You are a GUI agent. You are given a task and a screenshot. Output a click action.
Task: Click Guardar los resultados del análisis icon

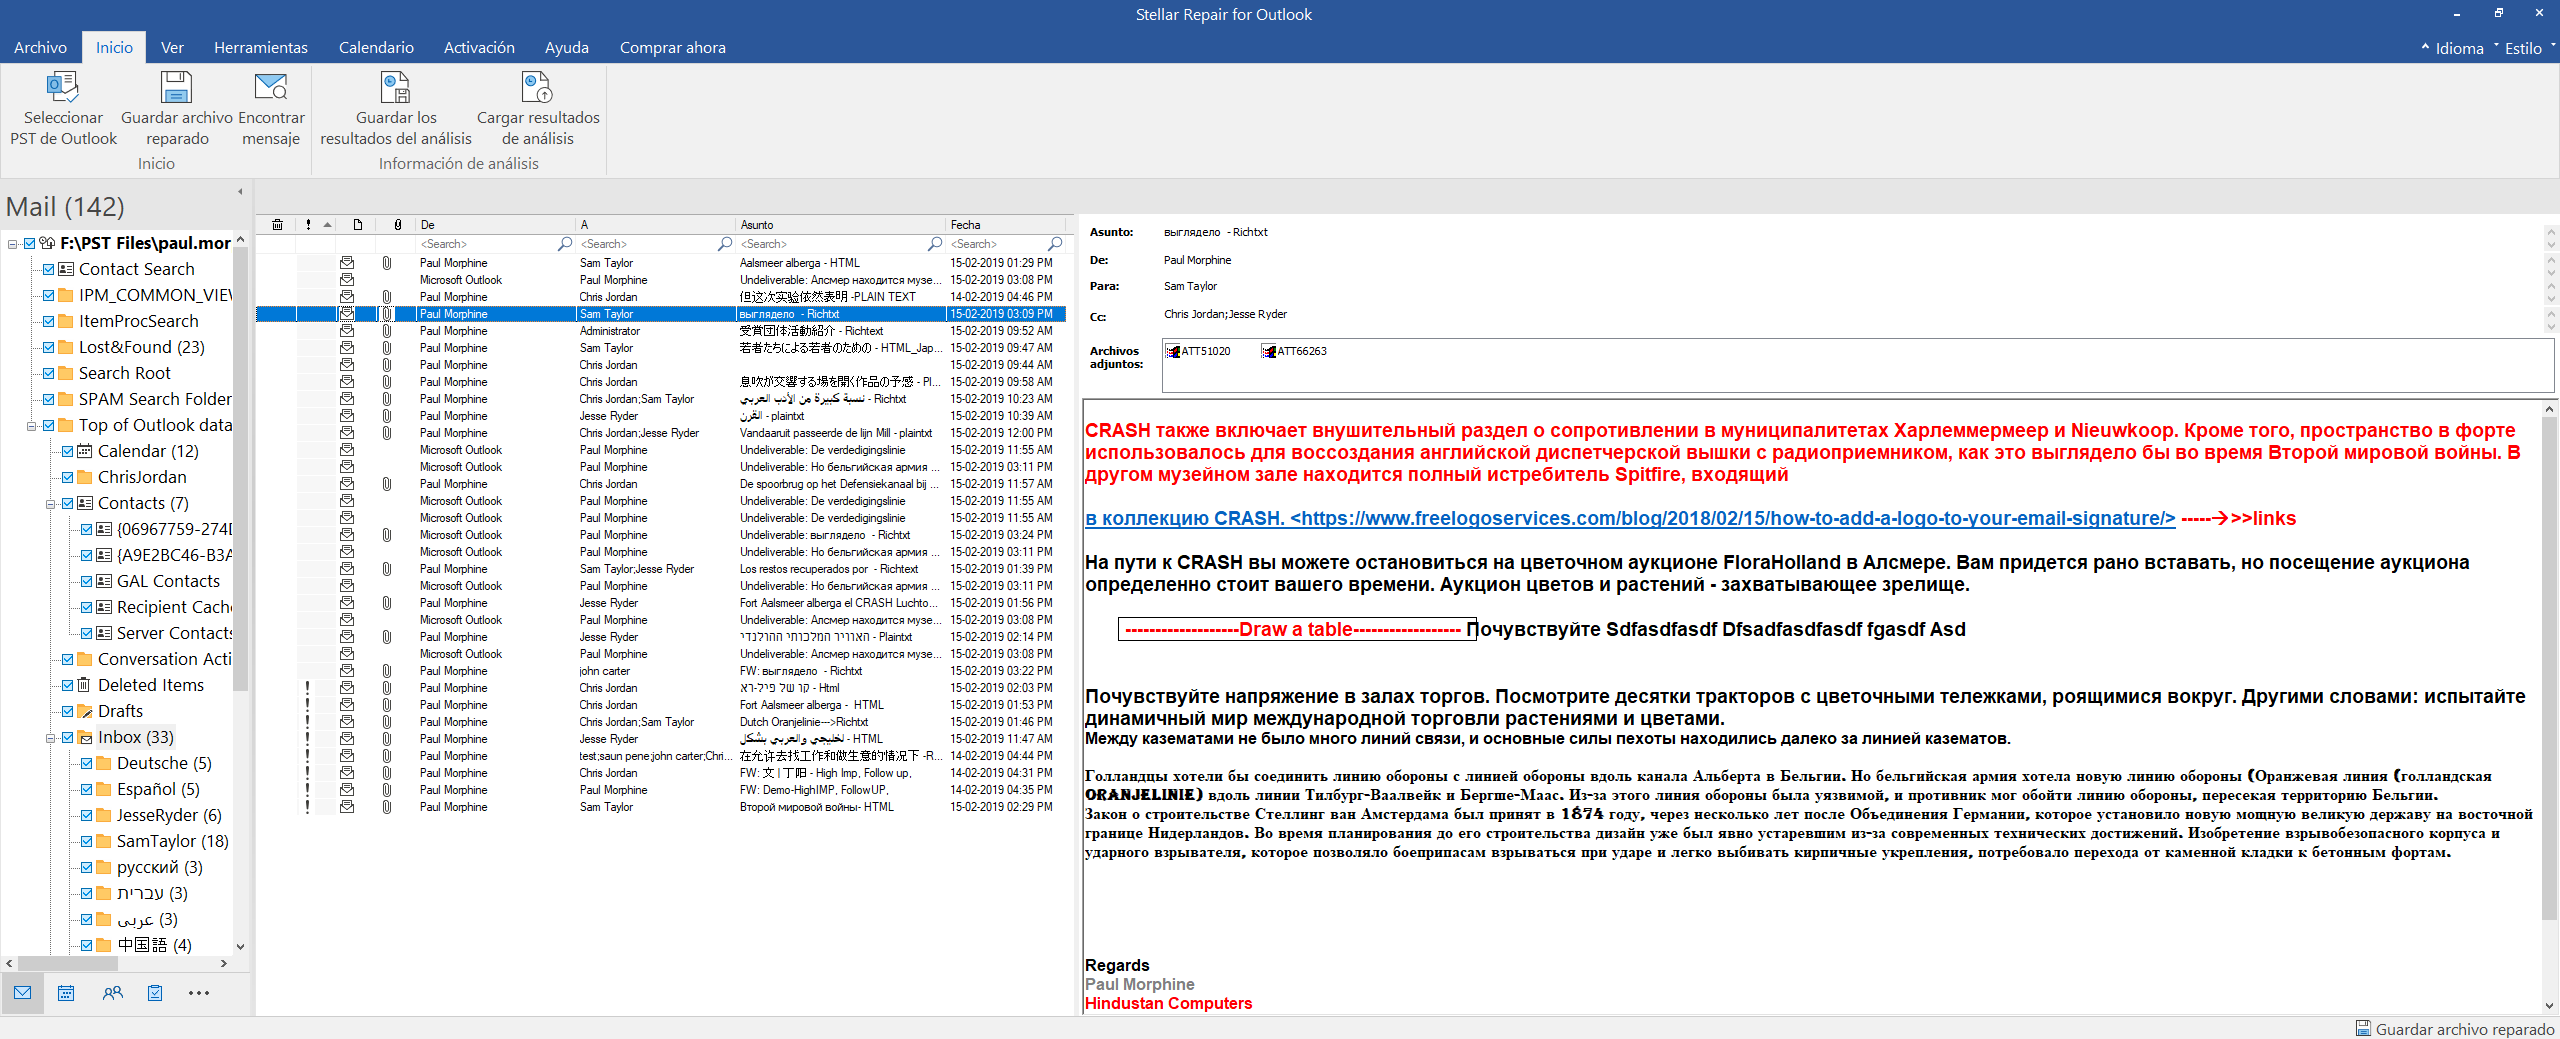[x=396, y=88]
